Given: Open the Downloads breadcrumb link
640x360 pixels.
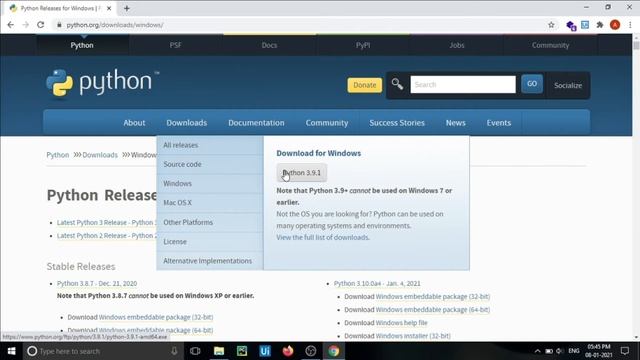Looking at the screenshot, I should coord(100,155).
